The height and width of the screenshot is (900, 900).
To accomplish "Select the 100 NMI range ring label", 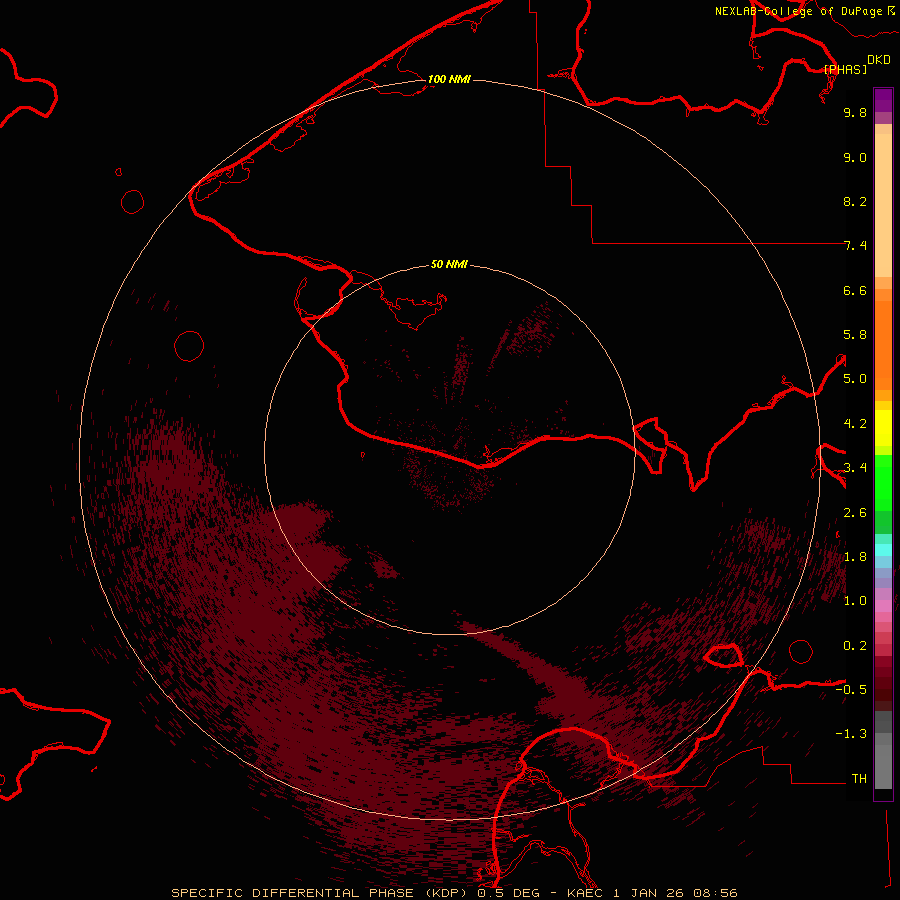I will click(x=449, y=79).
